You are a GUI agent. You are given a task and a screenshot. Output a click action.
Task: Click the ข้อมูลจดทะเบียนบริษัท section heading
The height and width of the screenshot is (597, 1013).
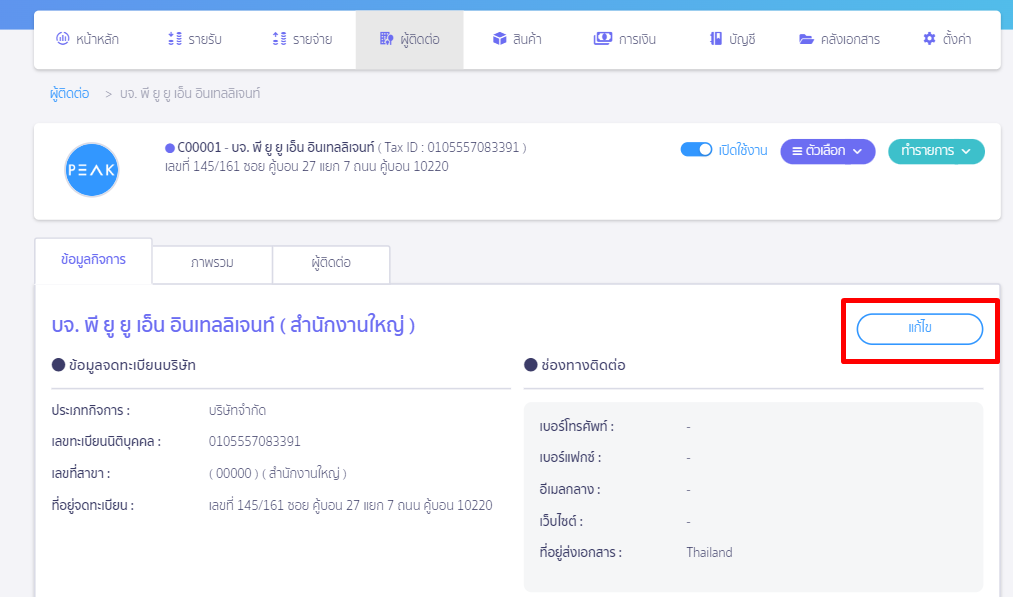click(x=132, y=365)
